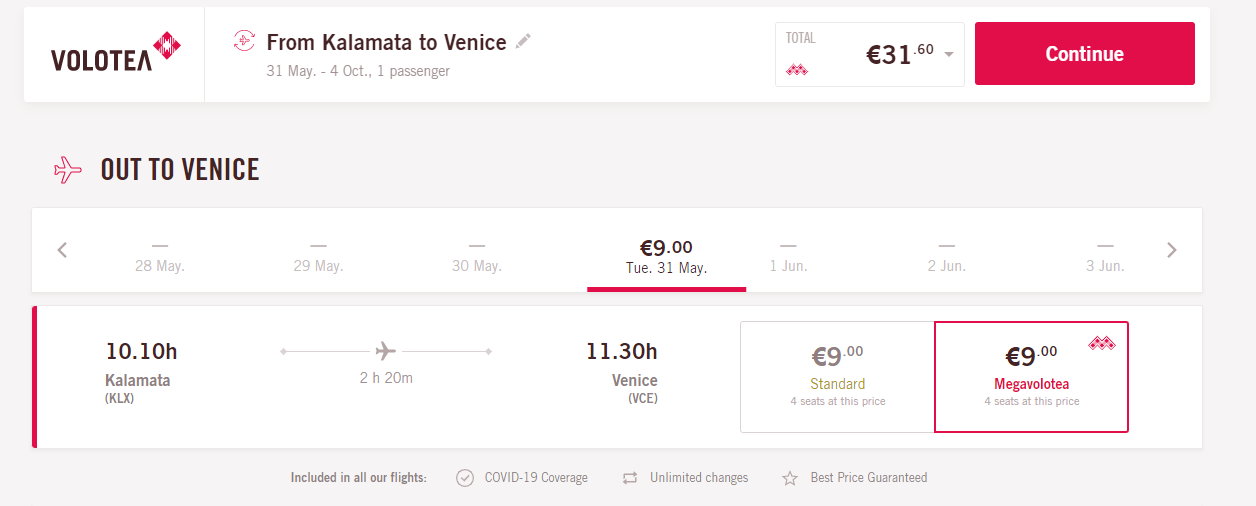Click the Megavolotea emblem in total box
The image size is (1256, 506).
click(797, 69)
